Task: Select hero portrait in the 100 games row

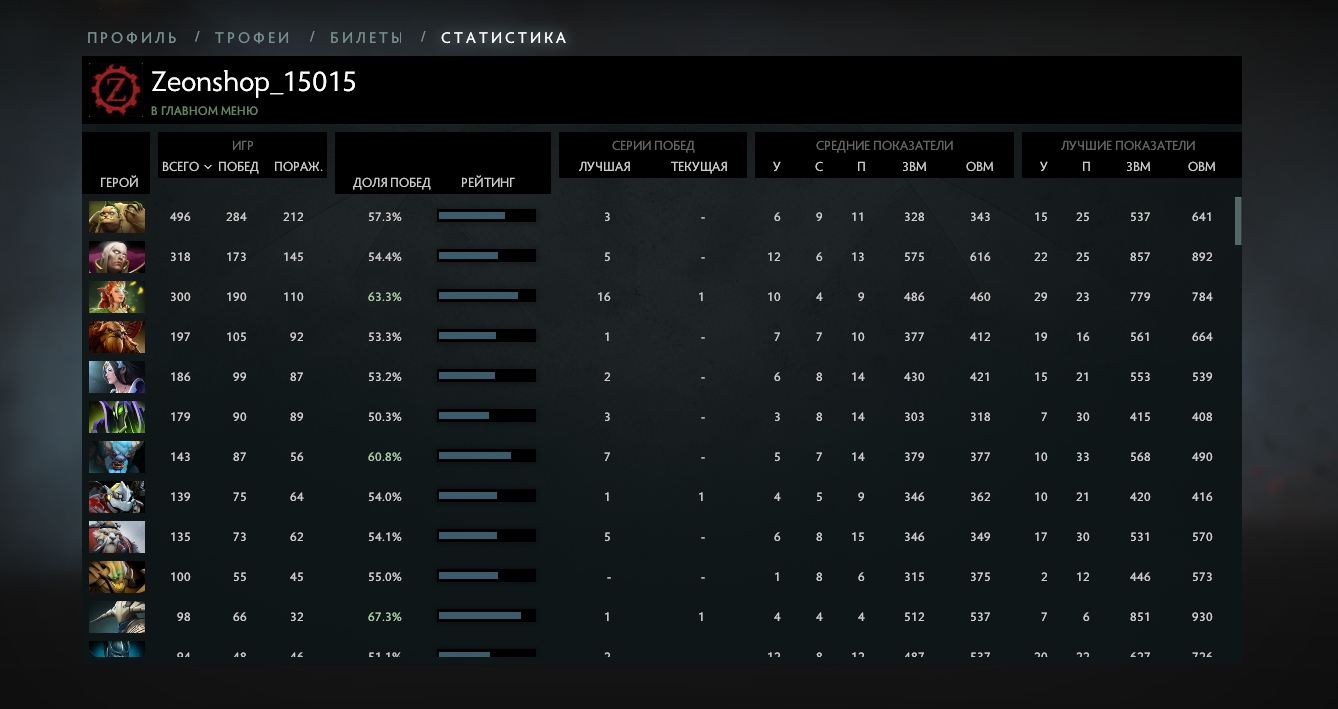Action: [117, 577]
